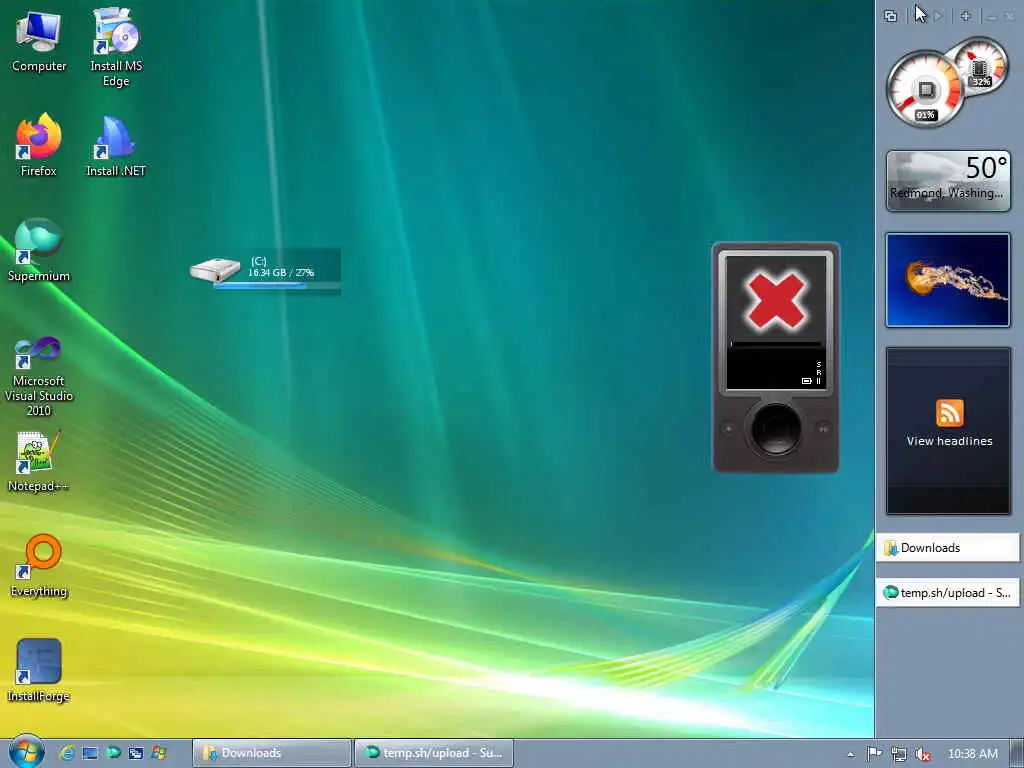Click the 10:38 AM clock

[972, 754]
